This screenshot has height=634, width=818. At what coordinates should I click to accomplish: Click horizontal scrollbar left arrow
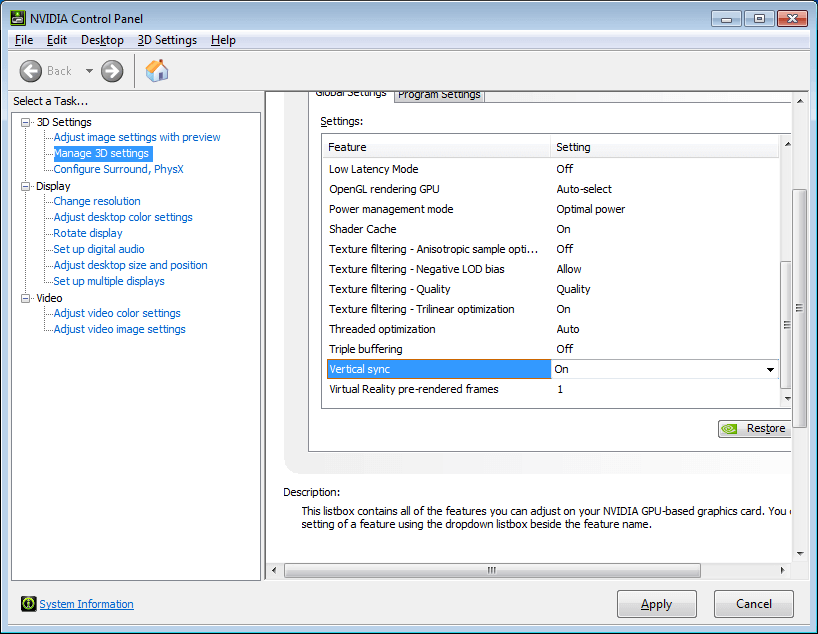tap(274, 570)
